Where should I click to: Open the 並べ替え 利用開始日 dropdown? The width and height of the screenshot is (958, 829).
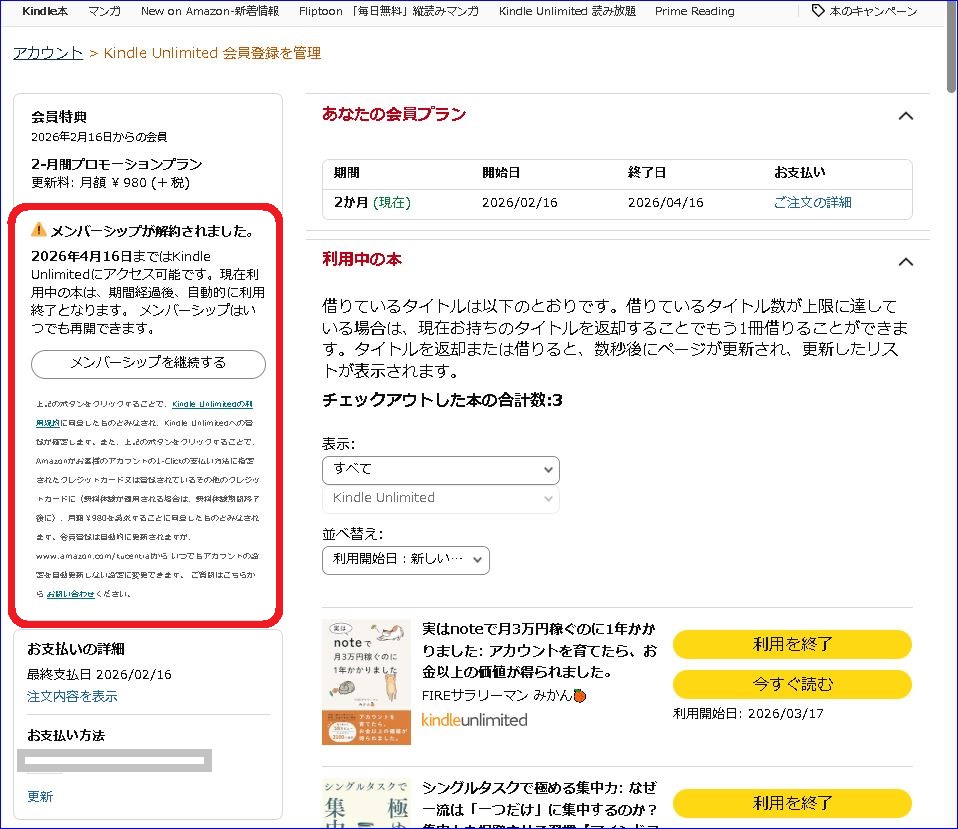tap(406, 560)
